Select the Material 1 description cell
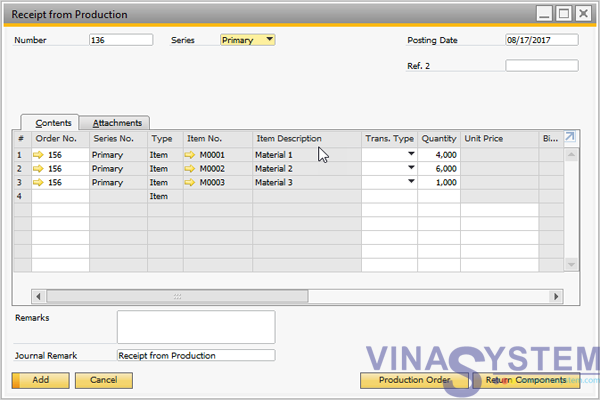Screen dimensions: 600x400 pyautogui.click(x=307, y=155)
